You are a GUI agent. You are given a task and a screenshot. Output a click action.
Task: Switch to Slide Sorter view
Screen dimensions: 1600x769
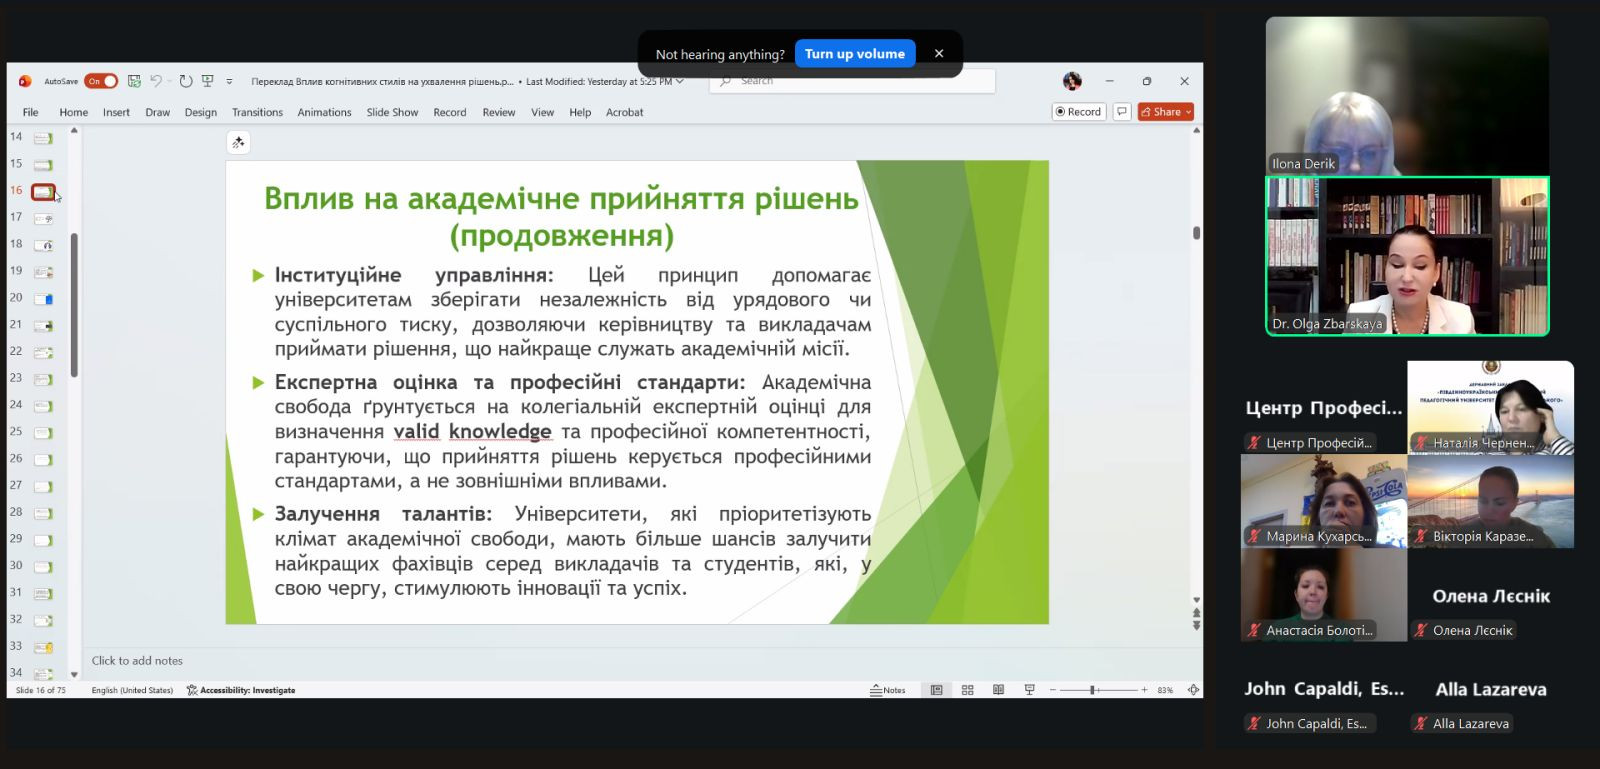tap(967, 690)
